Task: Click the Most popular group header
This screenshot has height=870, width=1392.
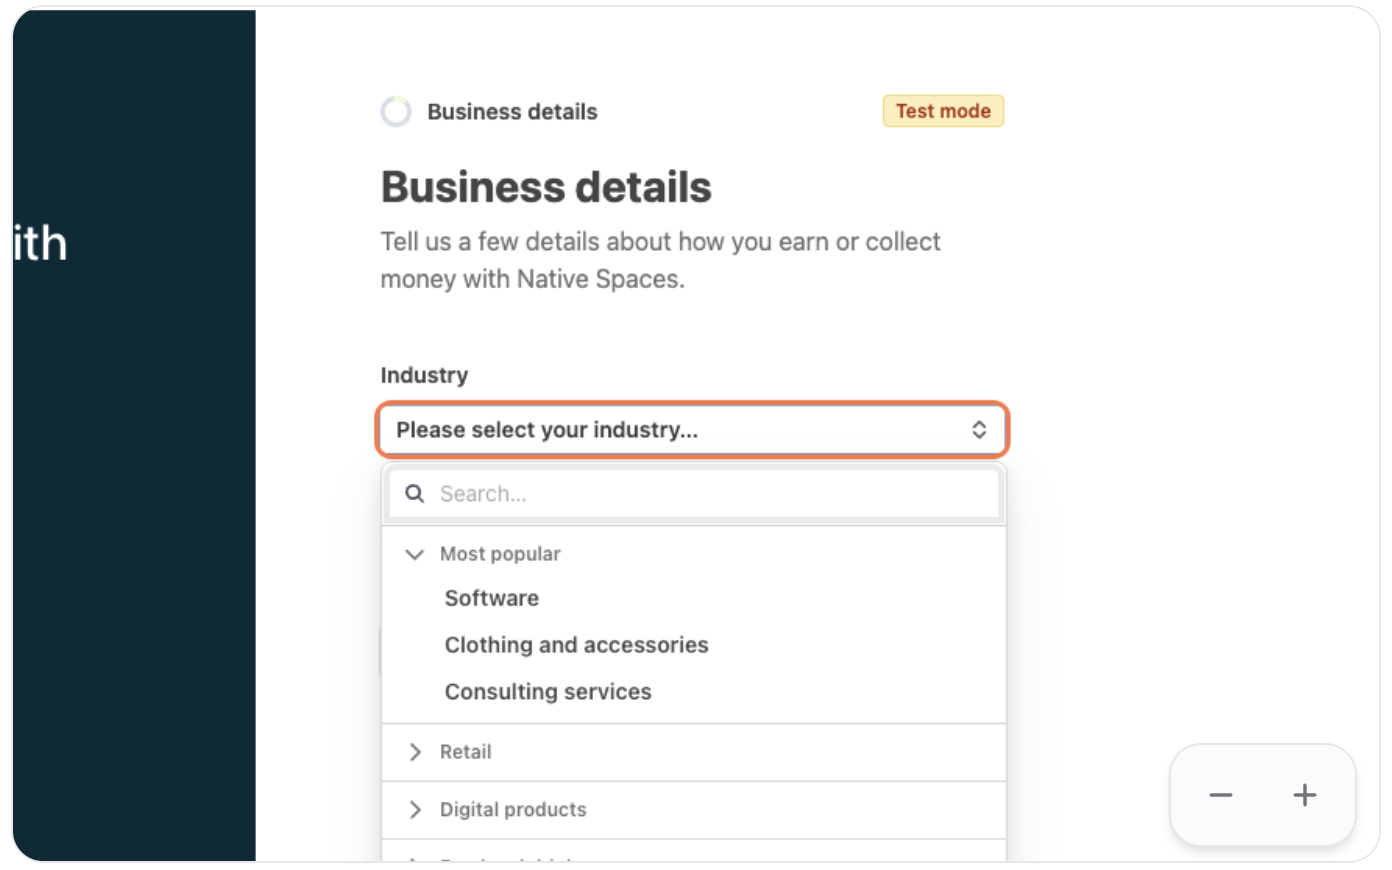Action: 500,554
